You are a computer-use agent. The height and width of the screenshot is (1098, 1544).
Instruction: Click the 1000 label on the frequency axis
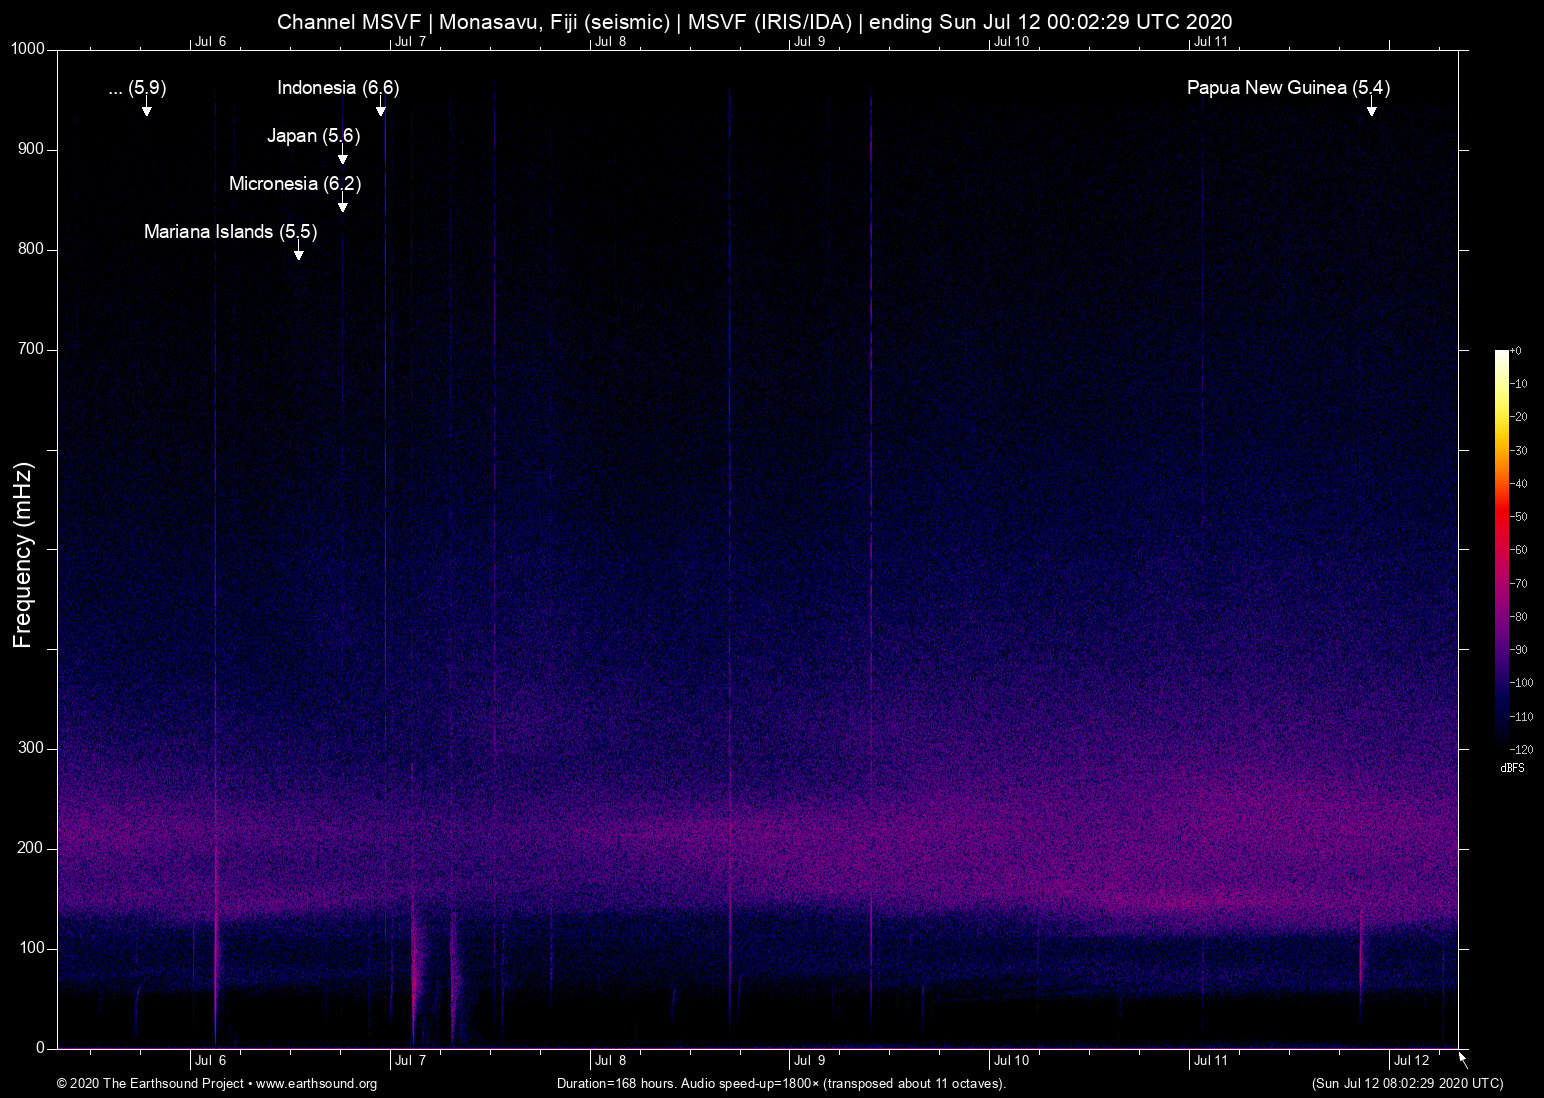[x=28, y=49]
